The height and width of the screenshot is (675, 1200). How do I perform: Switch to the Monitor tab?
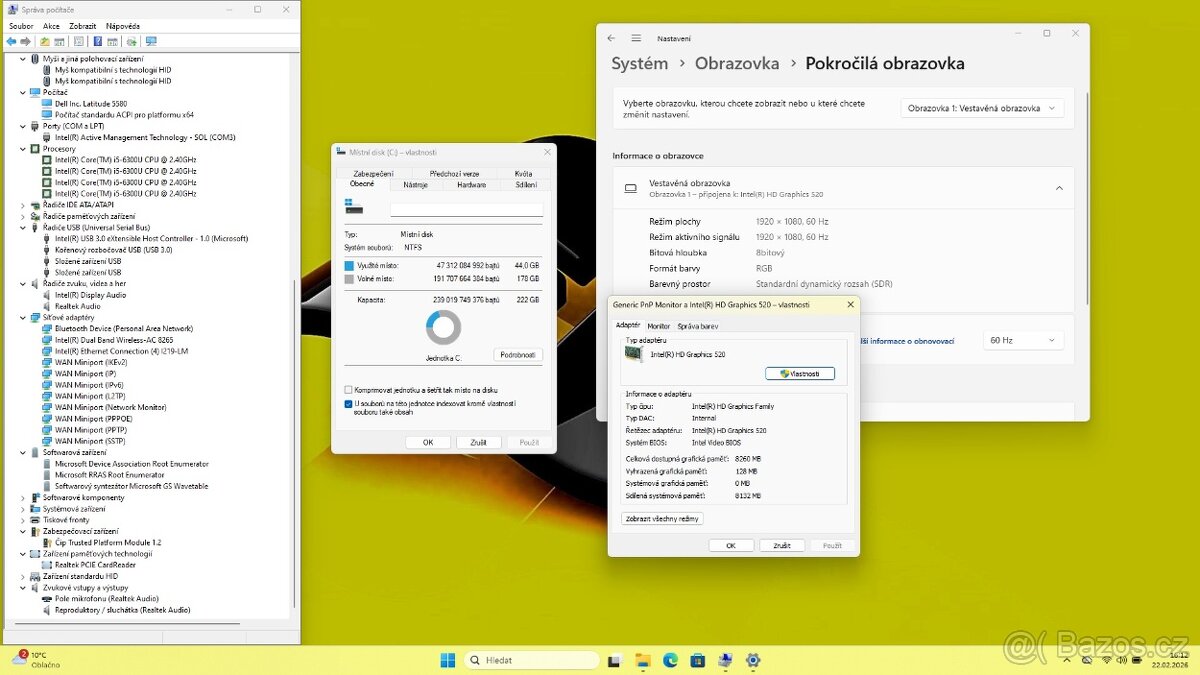(658, 325)
